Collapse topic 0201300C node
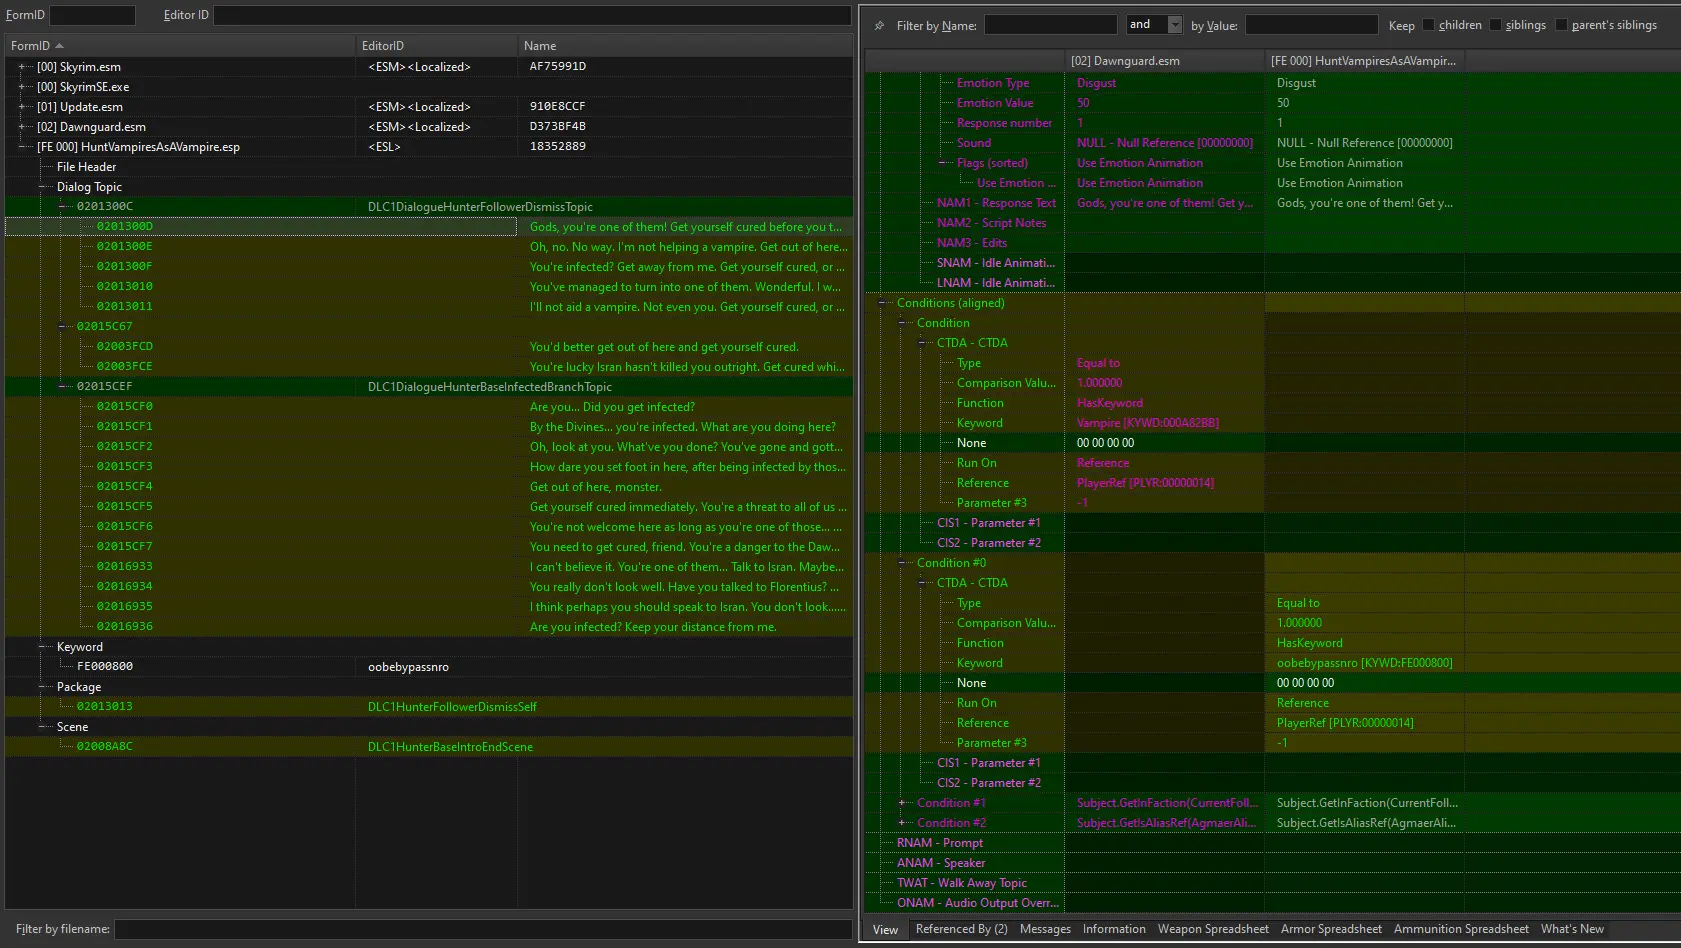The width and height of the screenshot is (1681, 948). coord(61,207)
